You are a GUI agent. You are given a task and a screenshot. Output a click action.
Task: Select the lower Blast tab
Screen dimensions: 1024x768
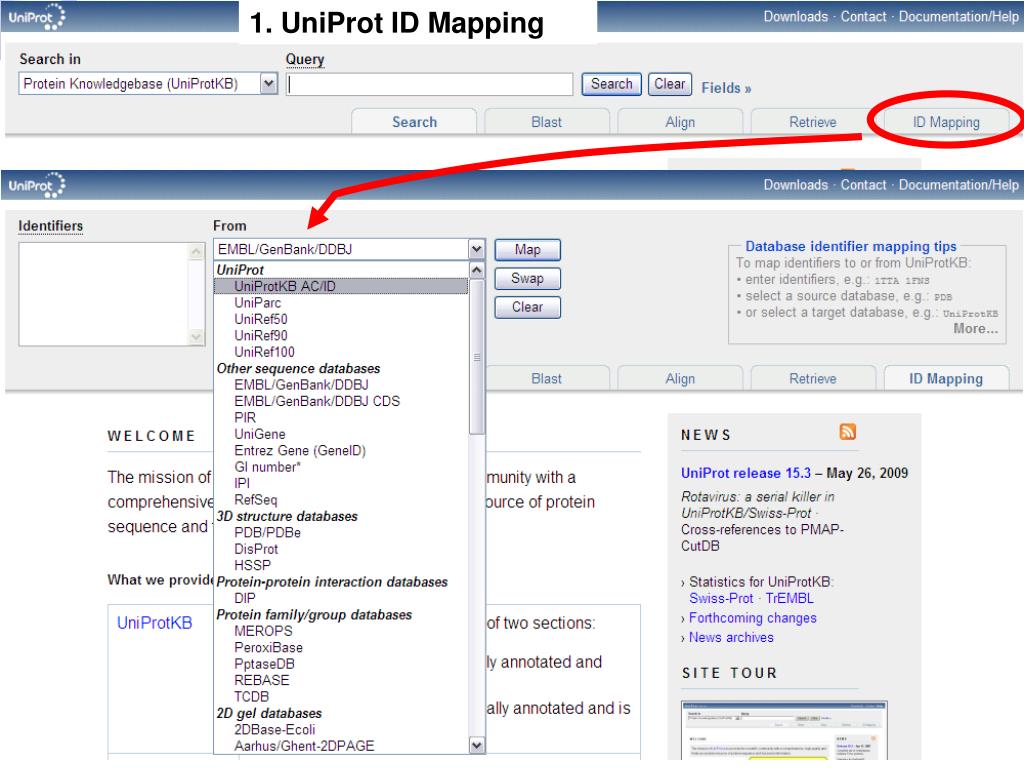[547, 379]
